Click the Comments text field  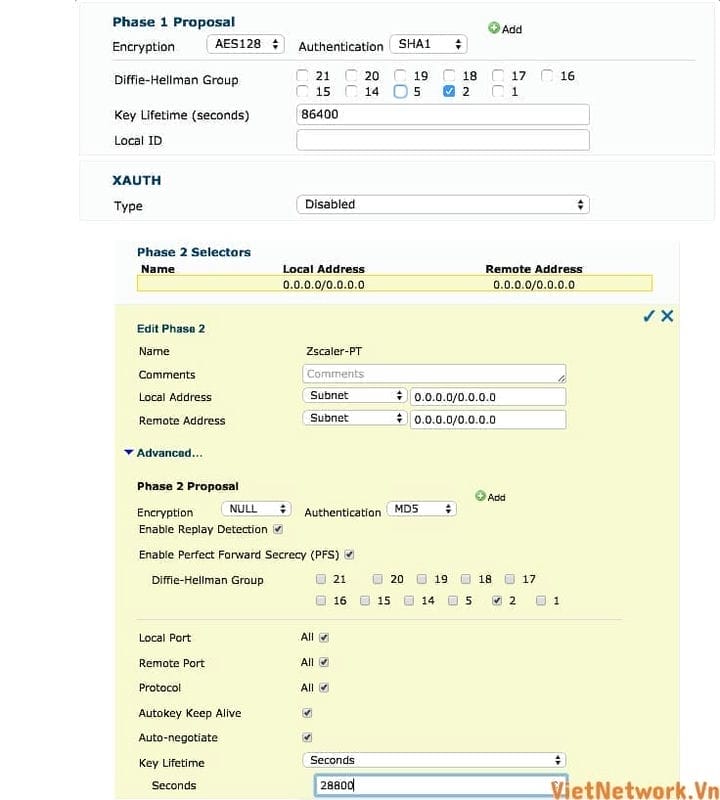[x=434, y=374]
